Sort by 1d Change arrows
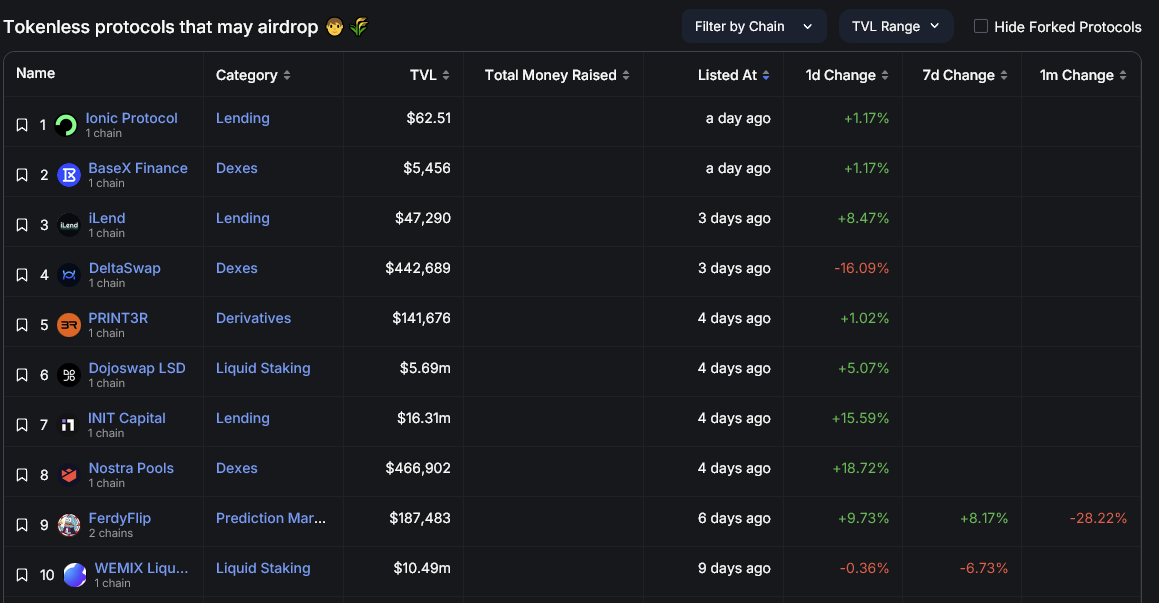This screenshot has height=603, width=1159. [x=885, y=75]
